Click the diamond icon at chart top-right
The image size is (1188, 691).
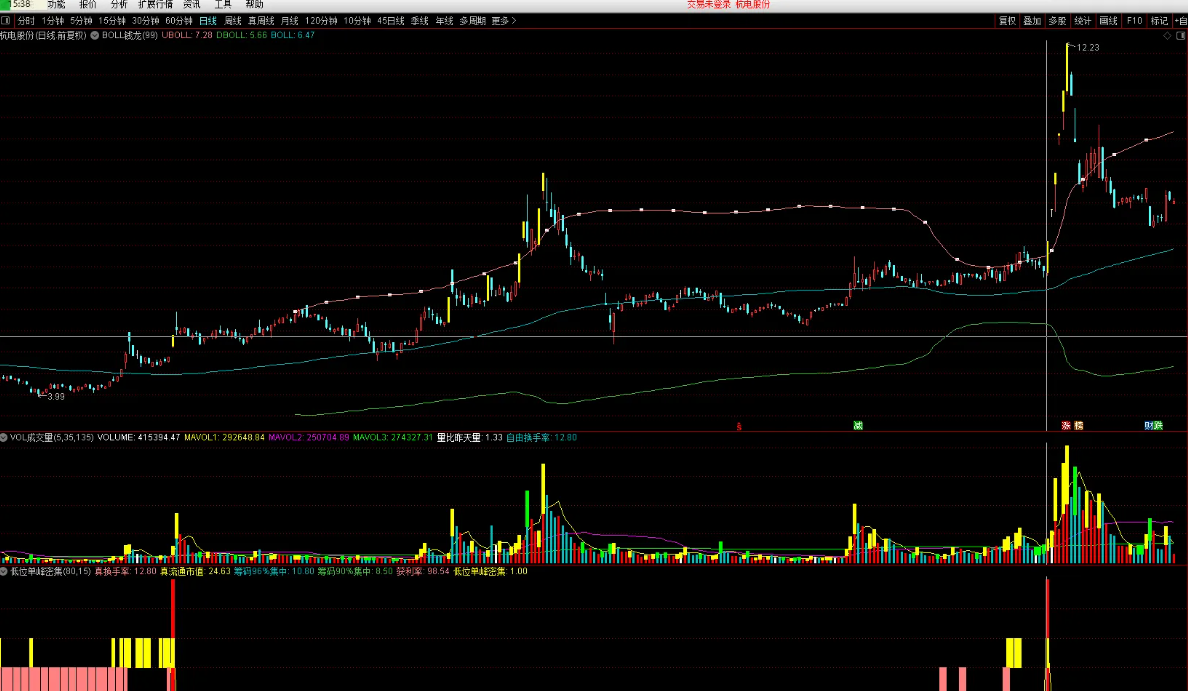(x=1166, y=36)
